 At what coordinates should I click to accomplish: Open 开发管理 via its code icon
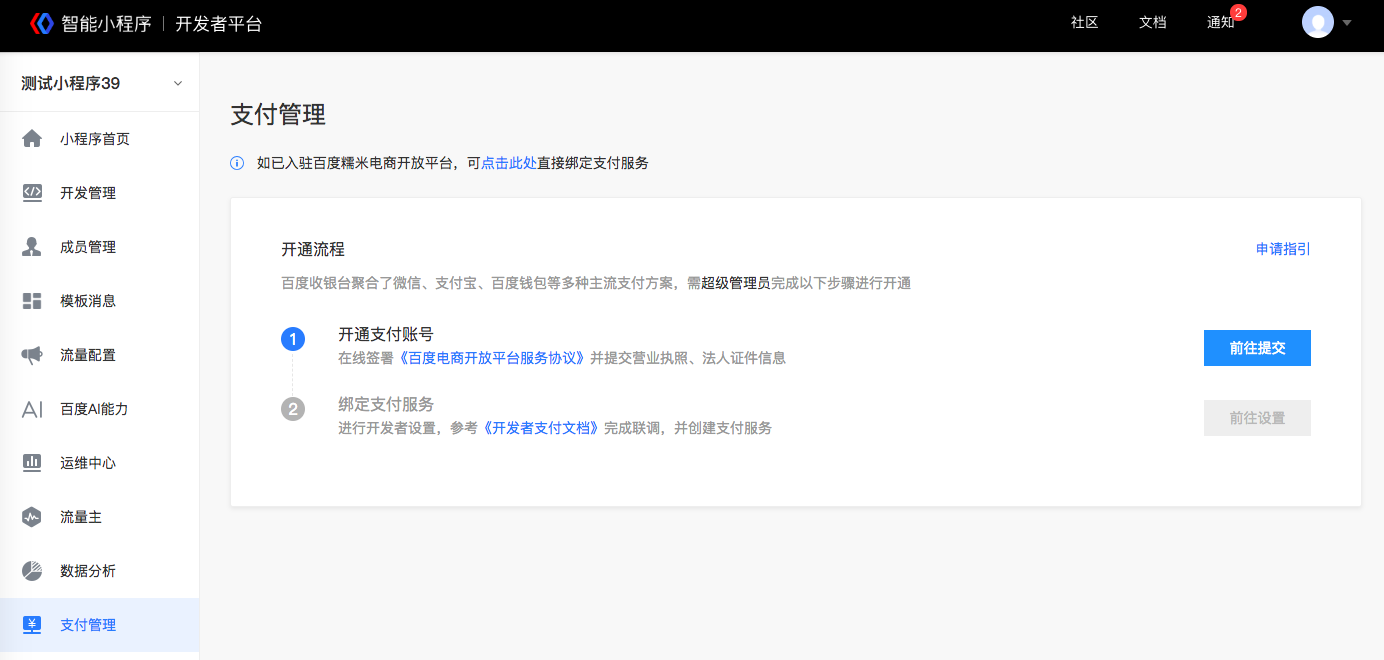31,192
